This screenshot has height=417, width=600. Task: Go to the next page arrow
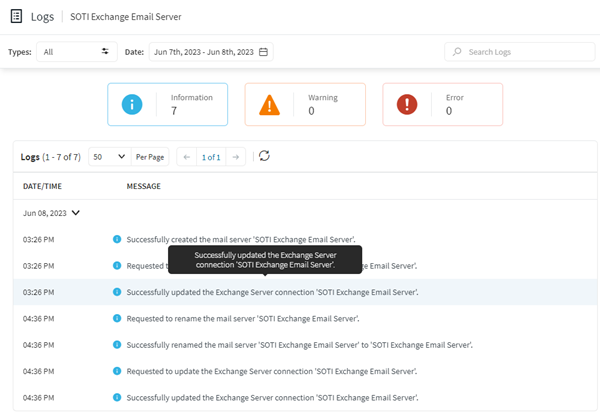pos(235,157)
